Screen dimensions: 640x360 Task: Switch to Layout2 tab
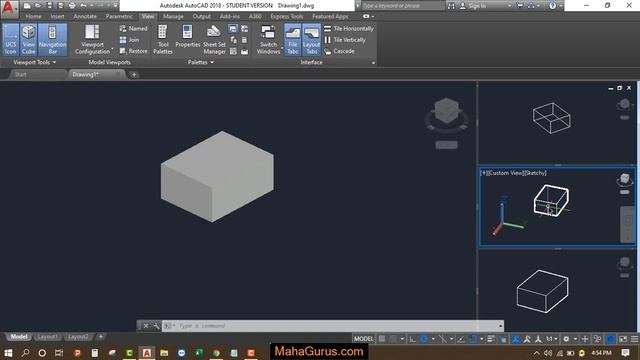[x=78, y=337]
